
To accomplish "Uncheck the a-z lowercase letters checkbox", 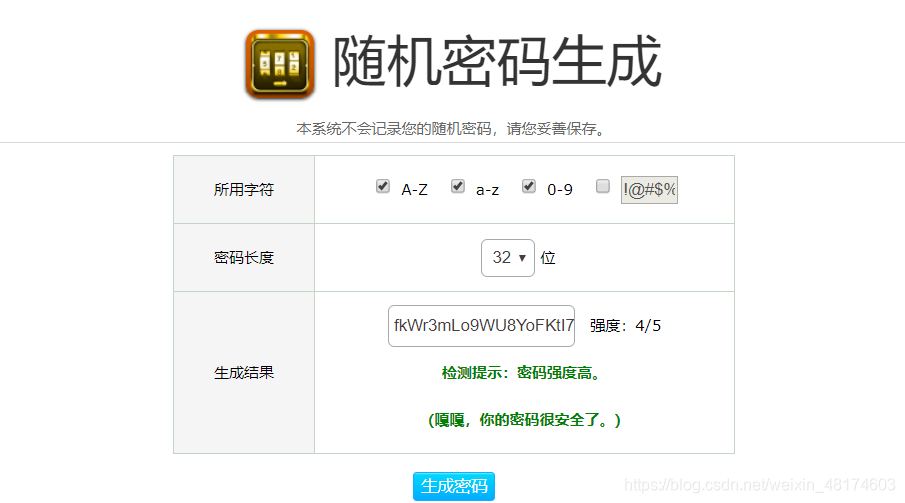I will pyautogui.click(x=458, y=186).
